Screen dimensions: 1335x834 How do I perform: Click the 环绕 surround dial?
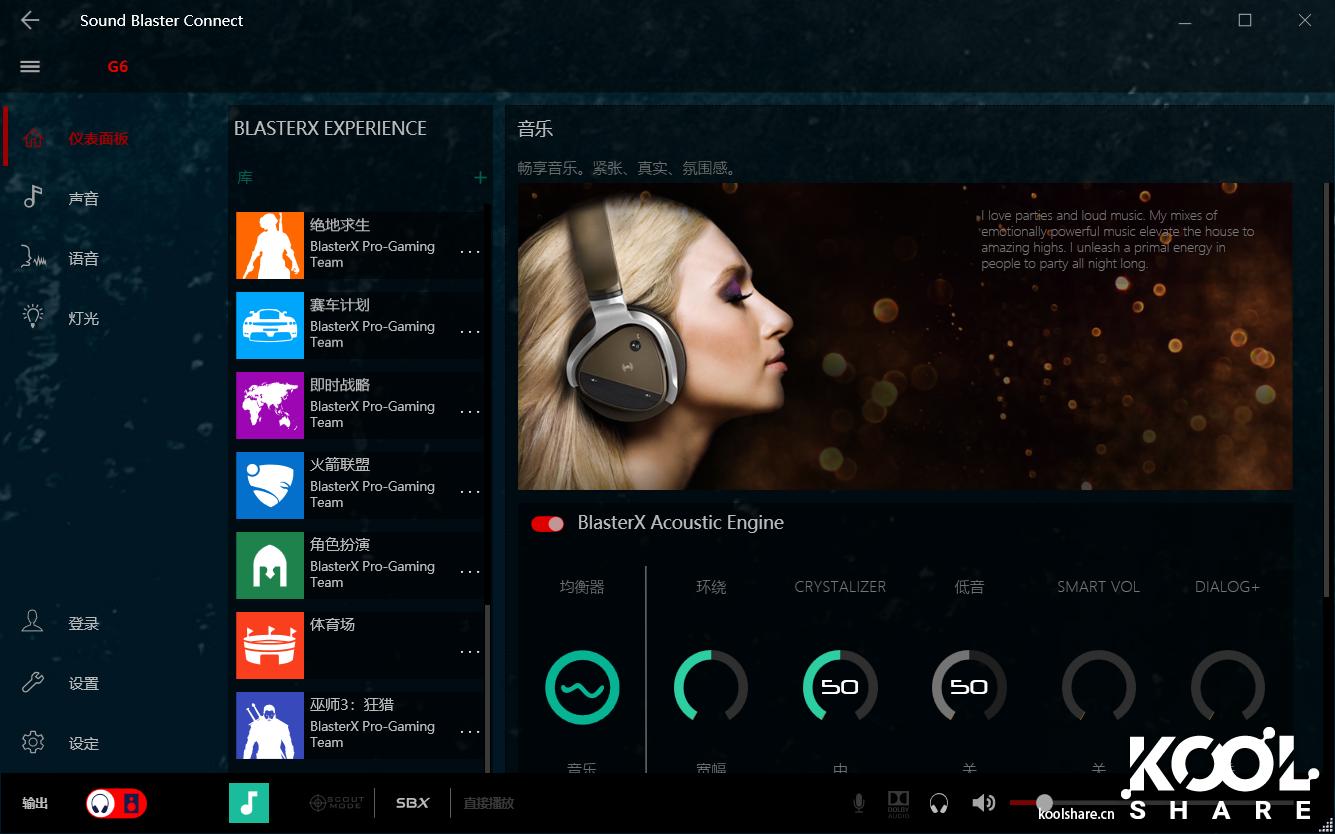[711, 687]
